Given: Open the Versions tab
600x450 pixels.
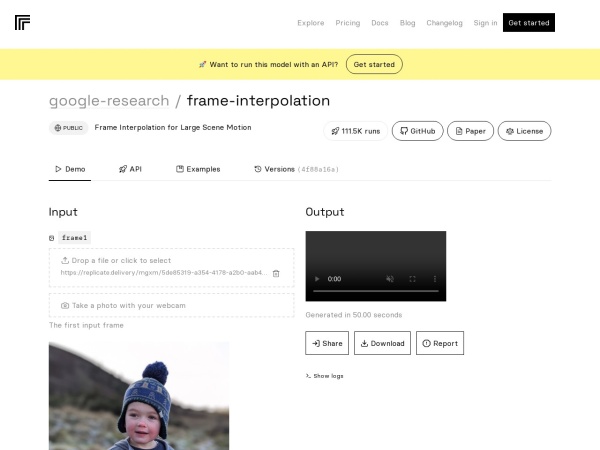Looking at the screenshot, I should pyautogui.click(x=296, y=170).
